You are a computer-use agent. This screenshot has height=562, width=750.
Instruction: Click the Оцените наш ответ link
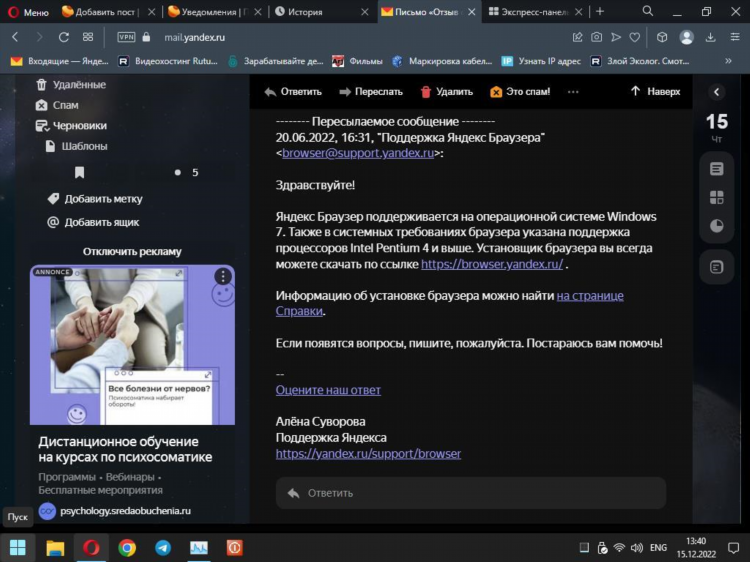(328, 390)
